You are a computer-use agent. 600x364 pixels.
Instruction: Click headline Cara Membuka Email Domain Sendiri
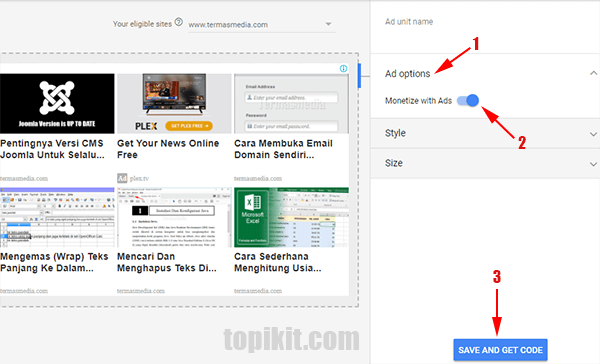pos(283,149)
